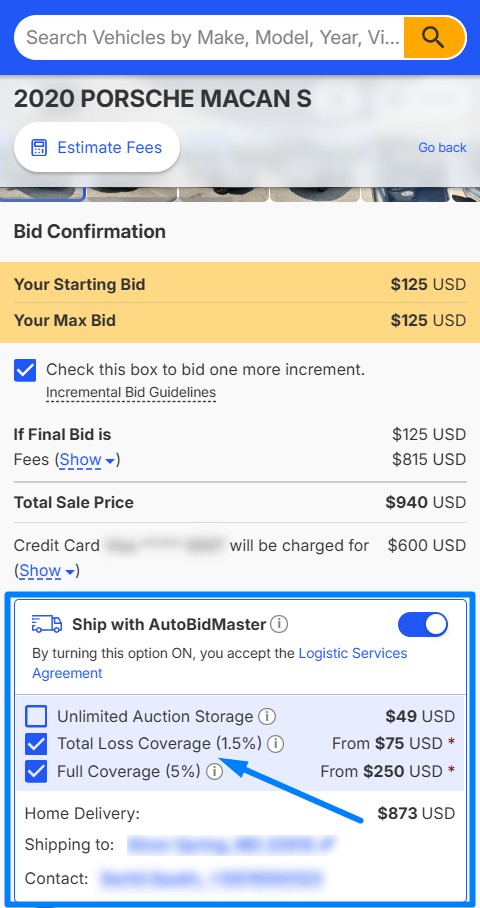Click the info icon for Unlimited Auction Storage

click(266, 716)
